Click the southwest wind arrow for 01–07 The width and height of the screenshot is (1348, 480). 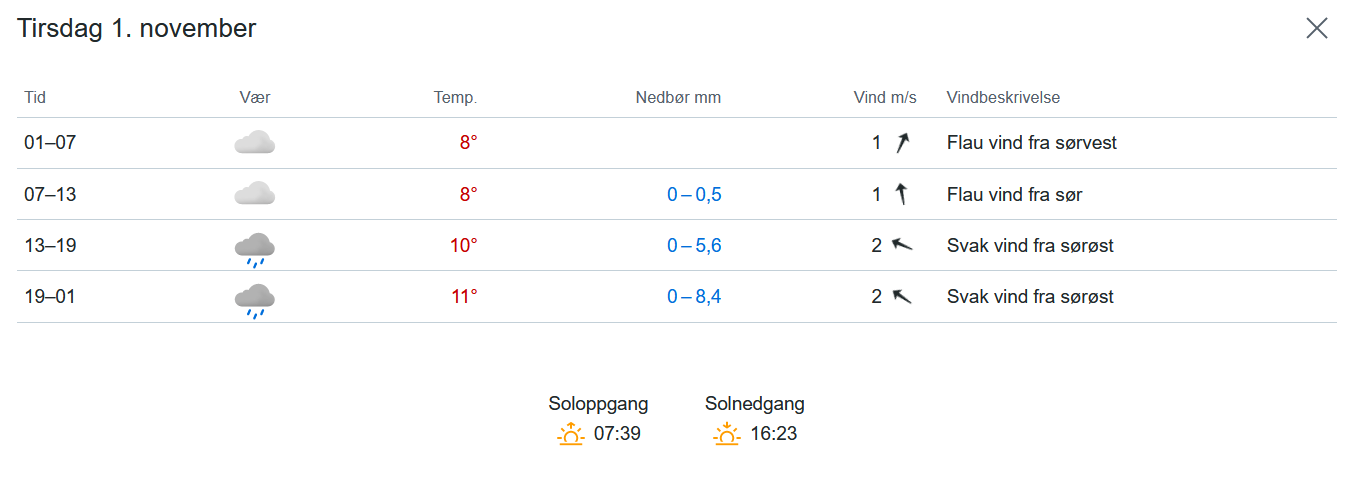click(x=902, y=143)
